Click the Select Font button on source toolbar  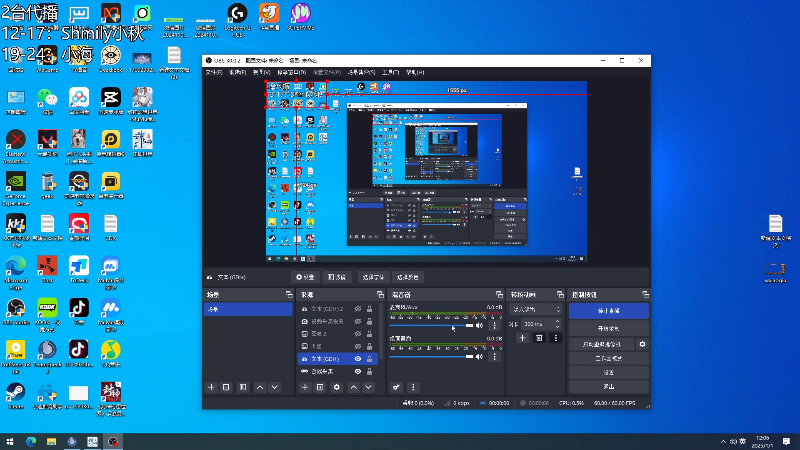(x=373, y=277)
